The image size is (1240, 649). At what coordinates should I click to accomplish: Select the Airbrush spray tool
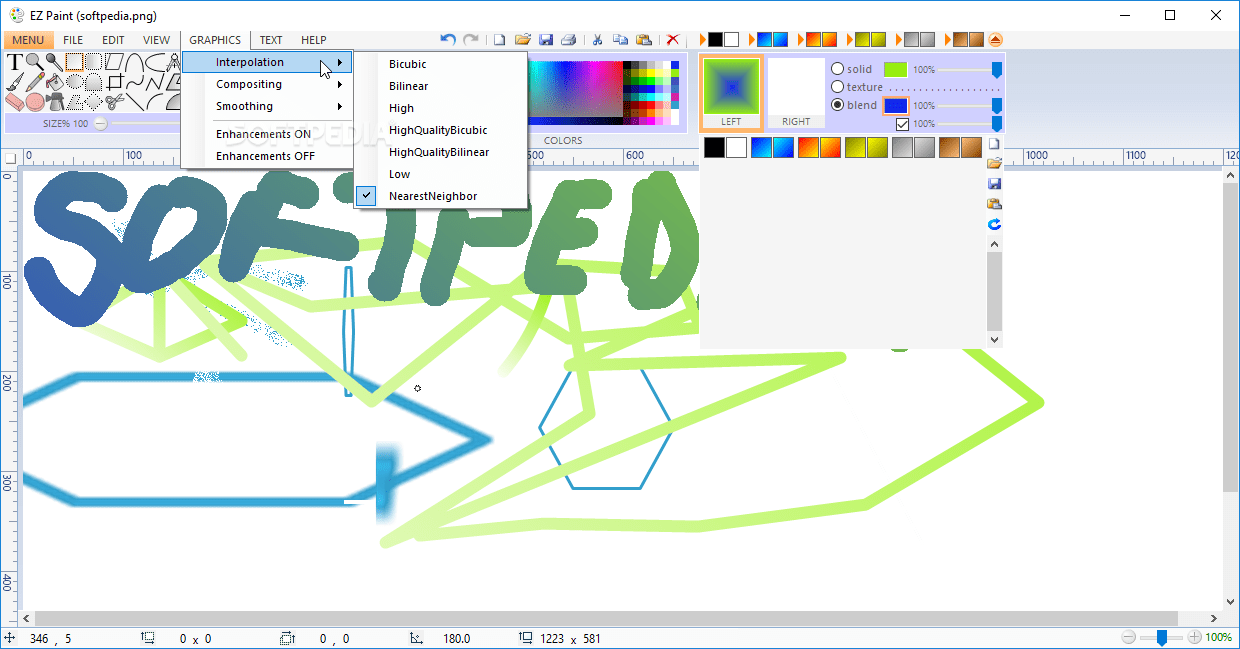55,101
